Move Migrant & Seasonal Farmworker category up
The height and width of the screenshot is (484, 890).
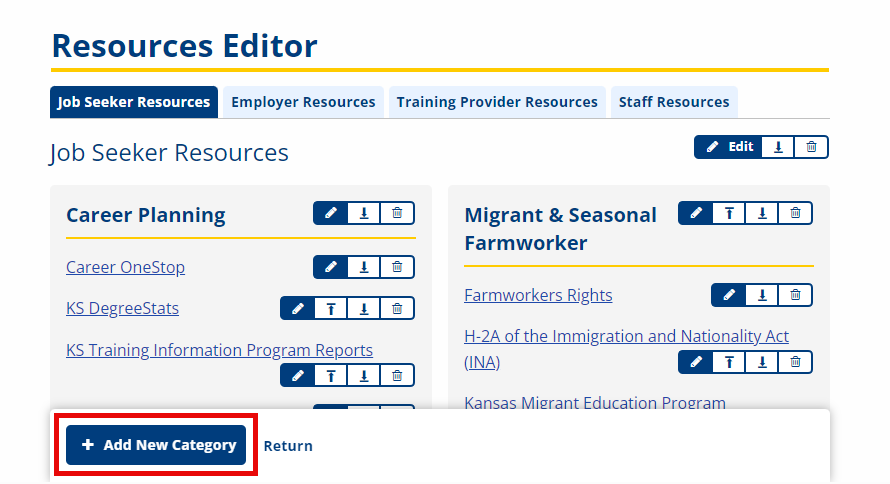[729, 213]
